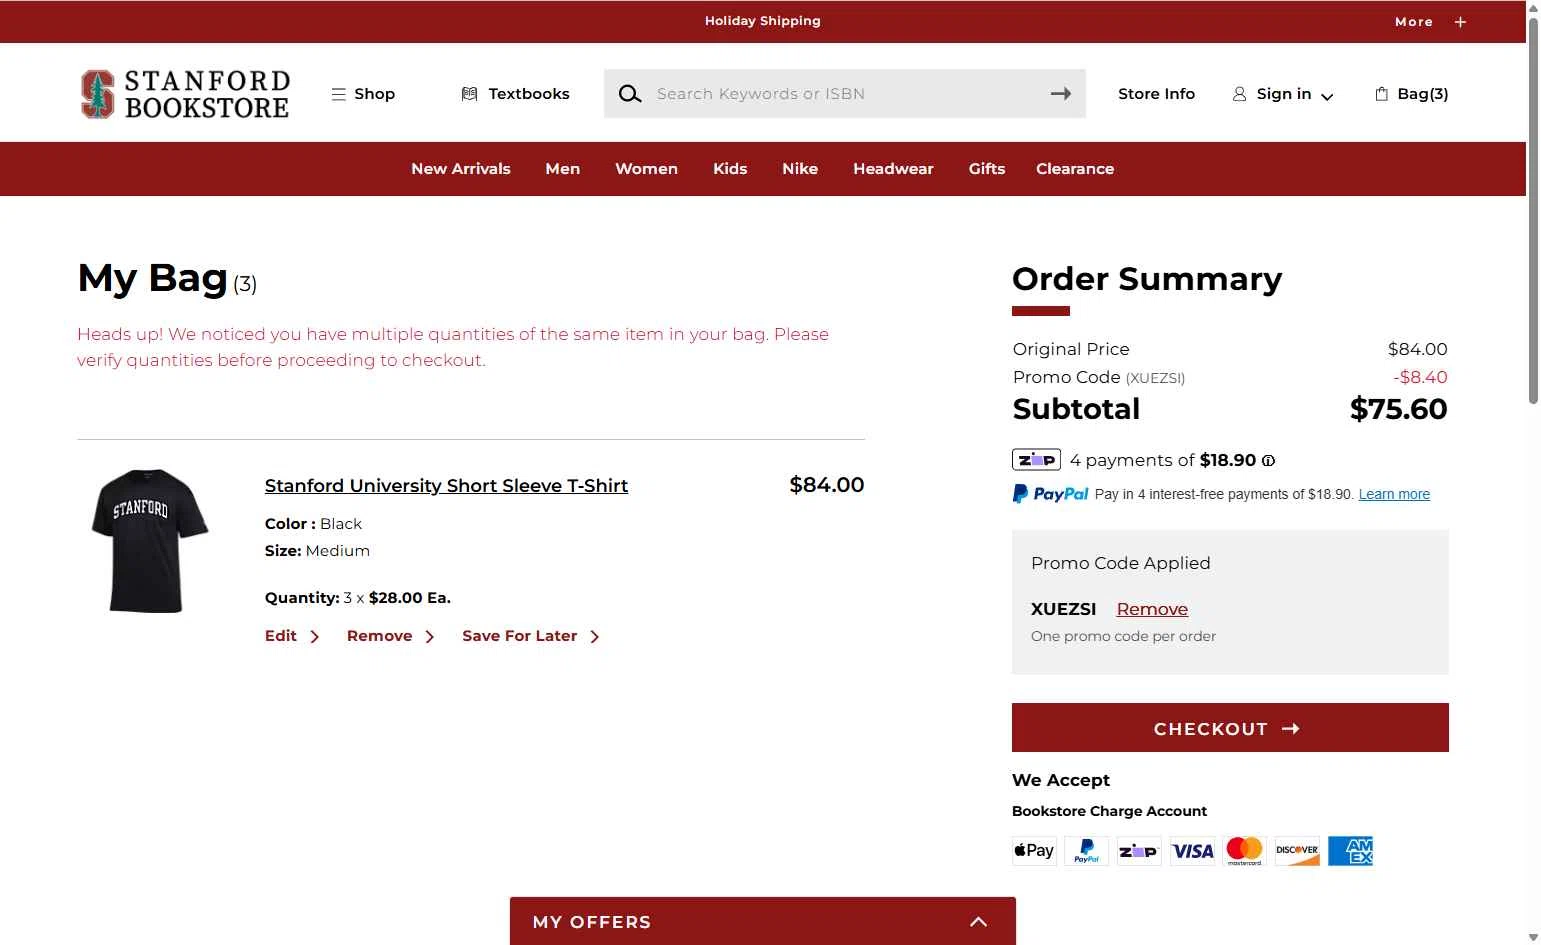
Task: Remove the T-shirt from the bag
Action: point(391,636)
